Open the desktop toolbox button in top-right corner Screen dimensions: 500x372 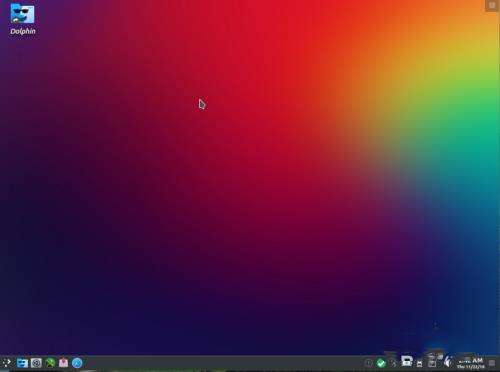(492, 5)
